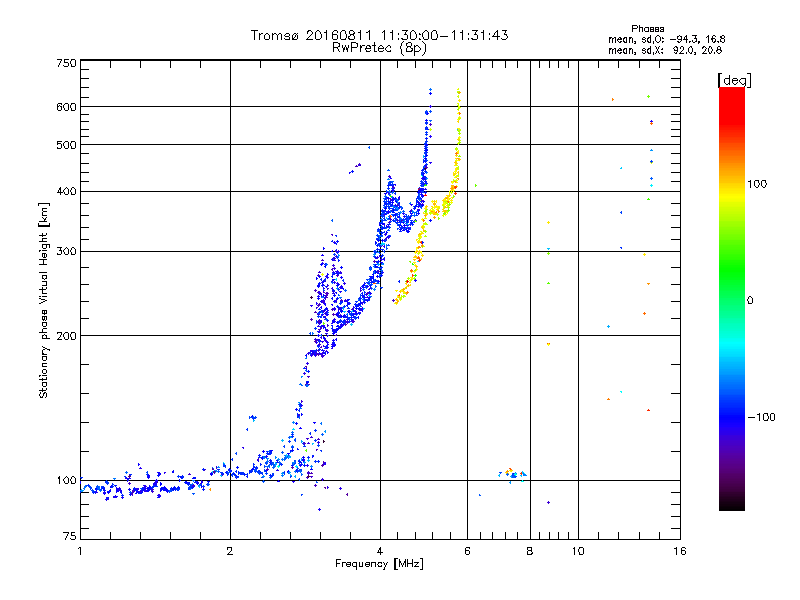Click the x-axis tick label '10'
Image resolution: width=800 pixels, height=600 pixels.
(x=578, y=551)
